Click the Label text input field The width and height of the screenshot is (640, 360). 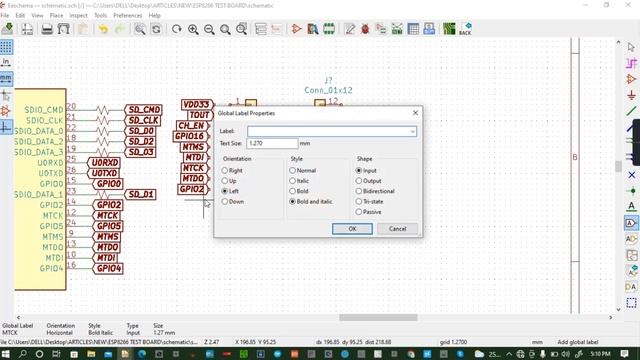click(x=332, y=131)
